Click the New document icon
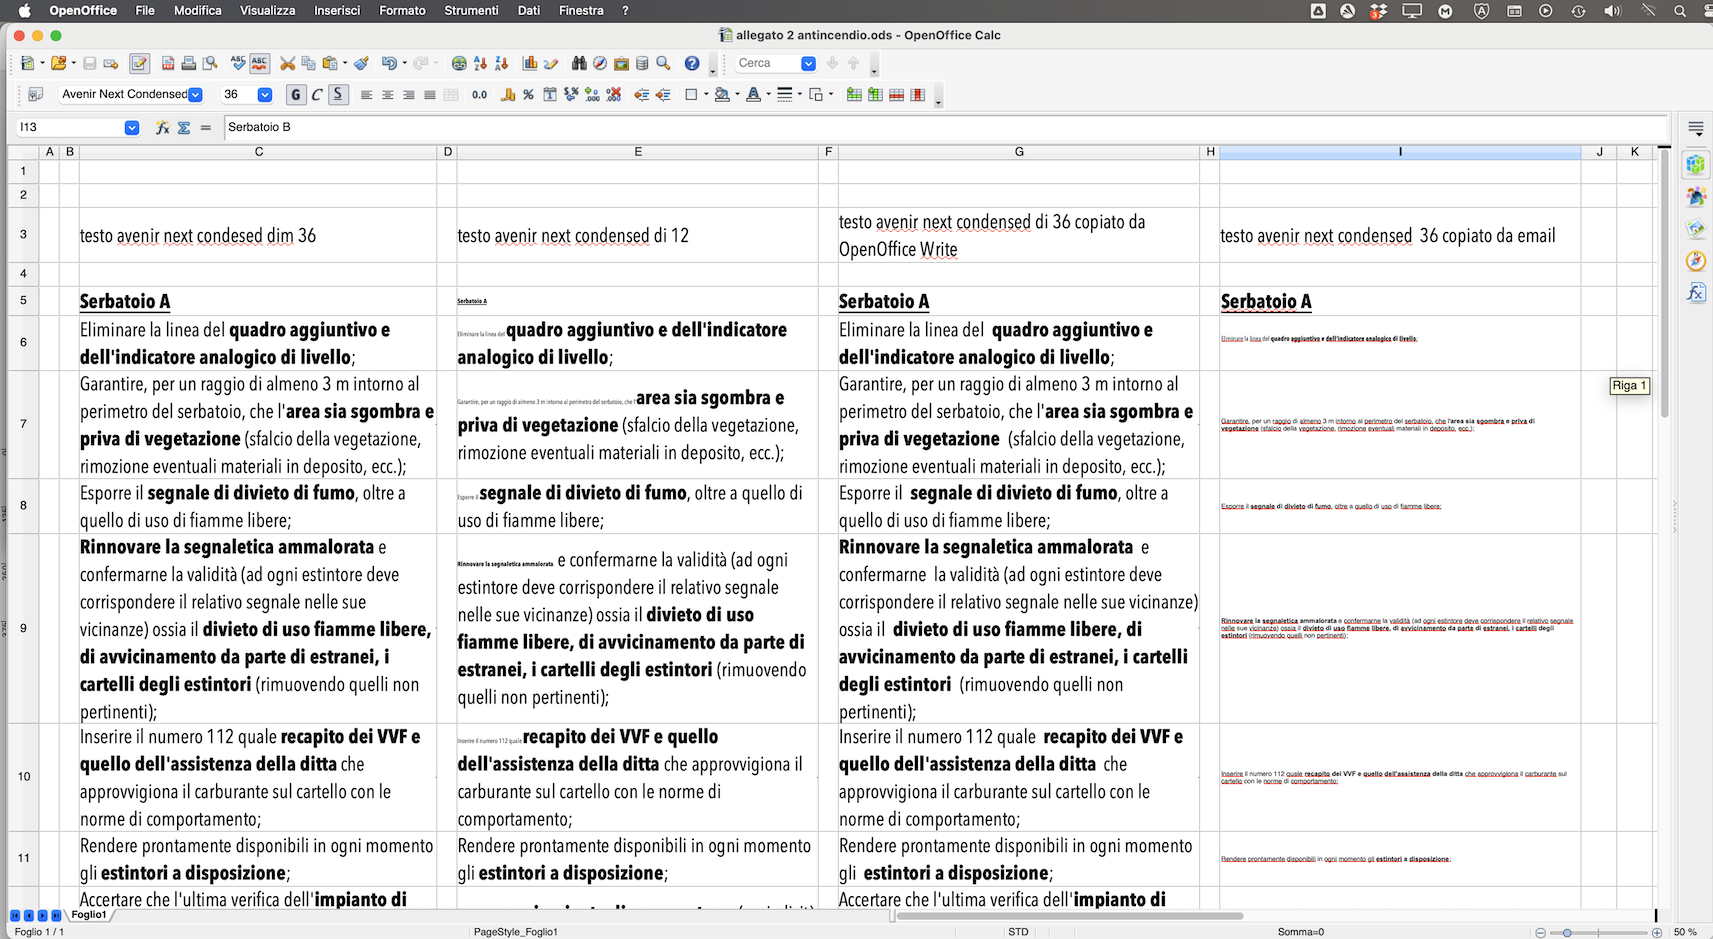 point(27,63)
